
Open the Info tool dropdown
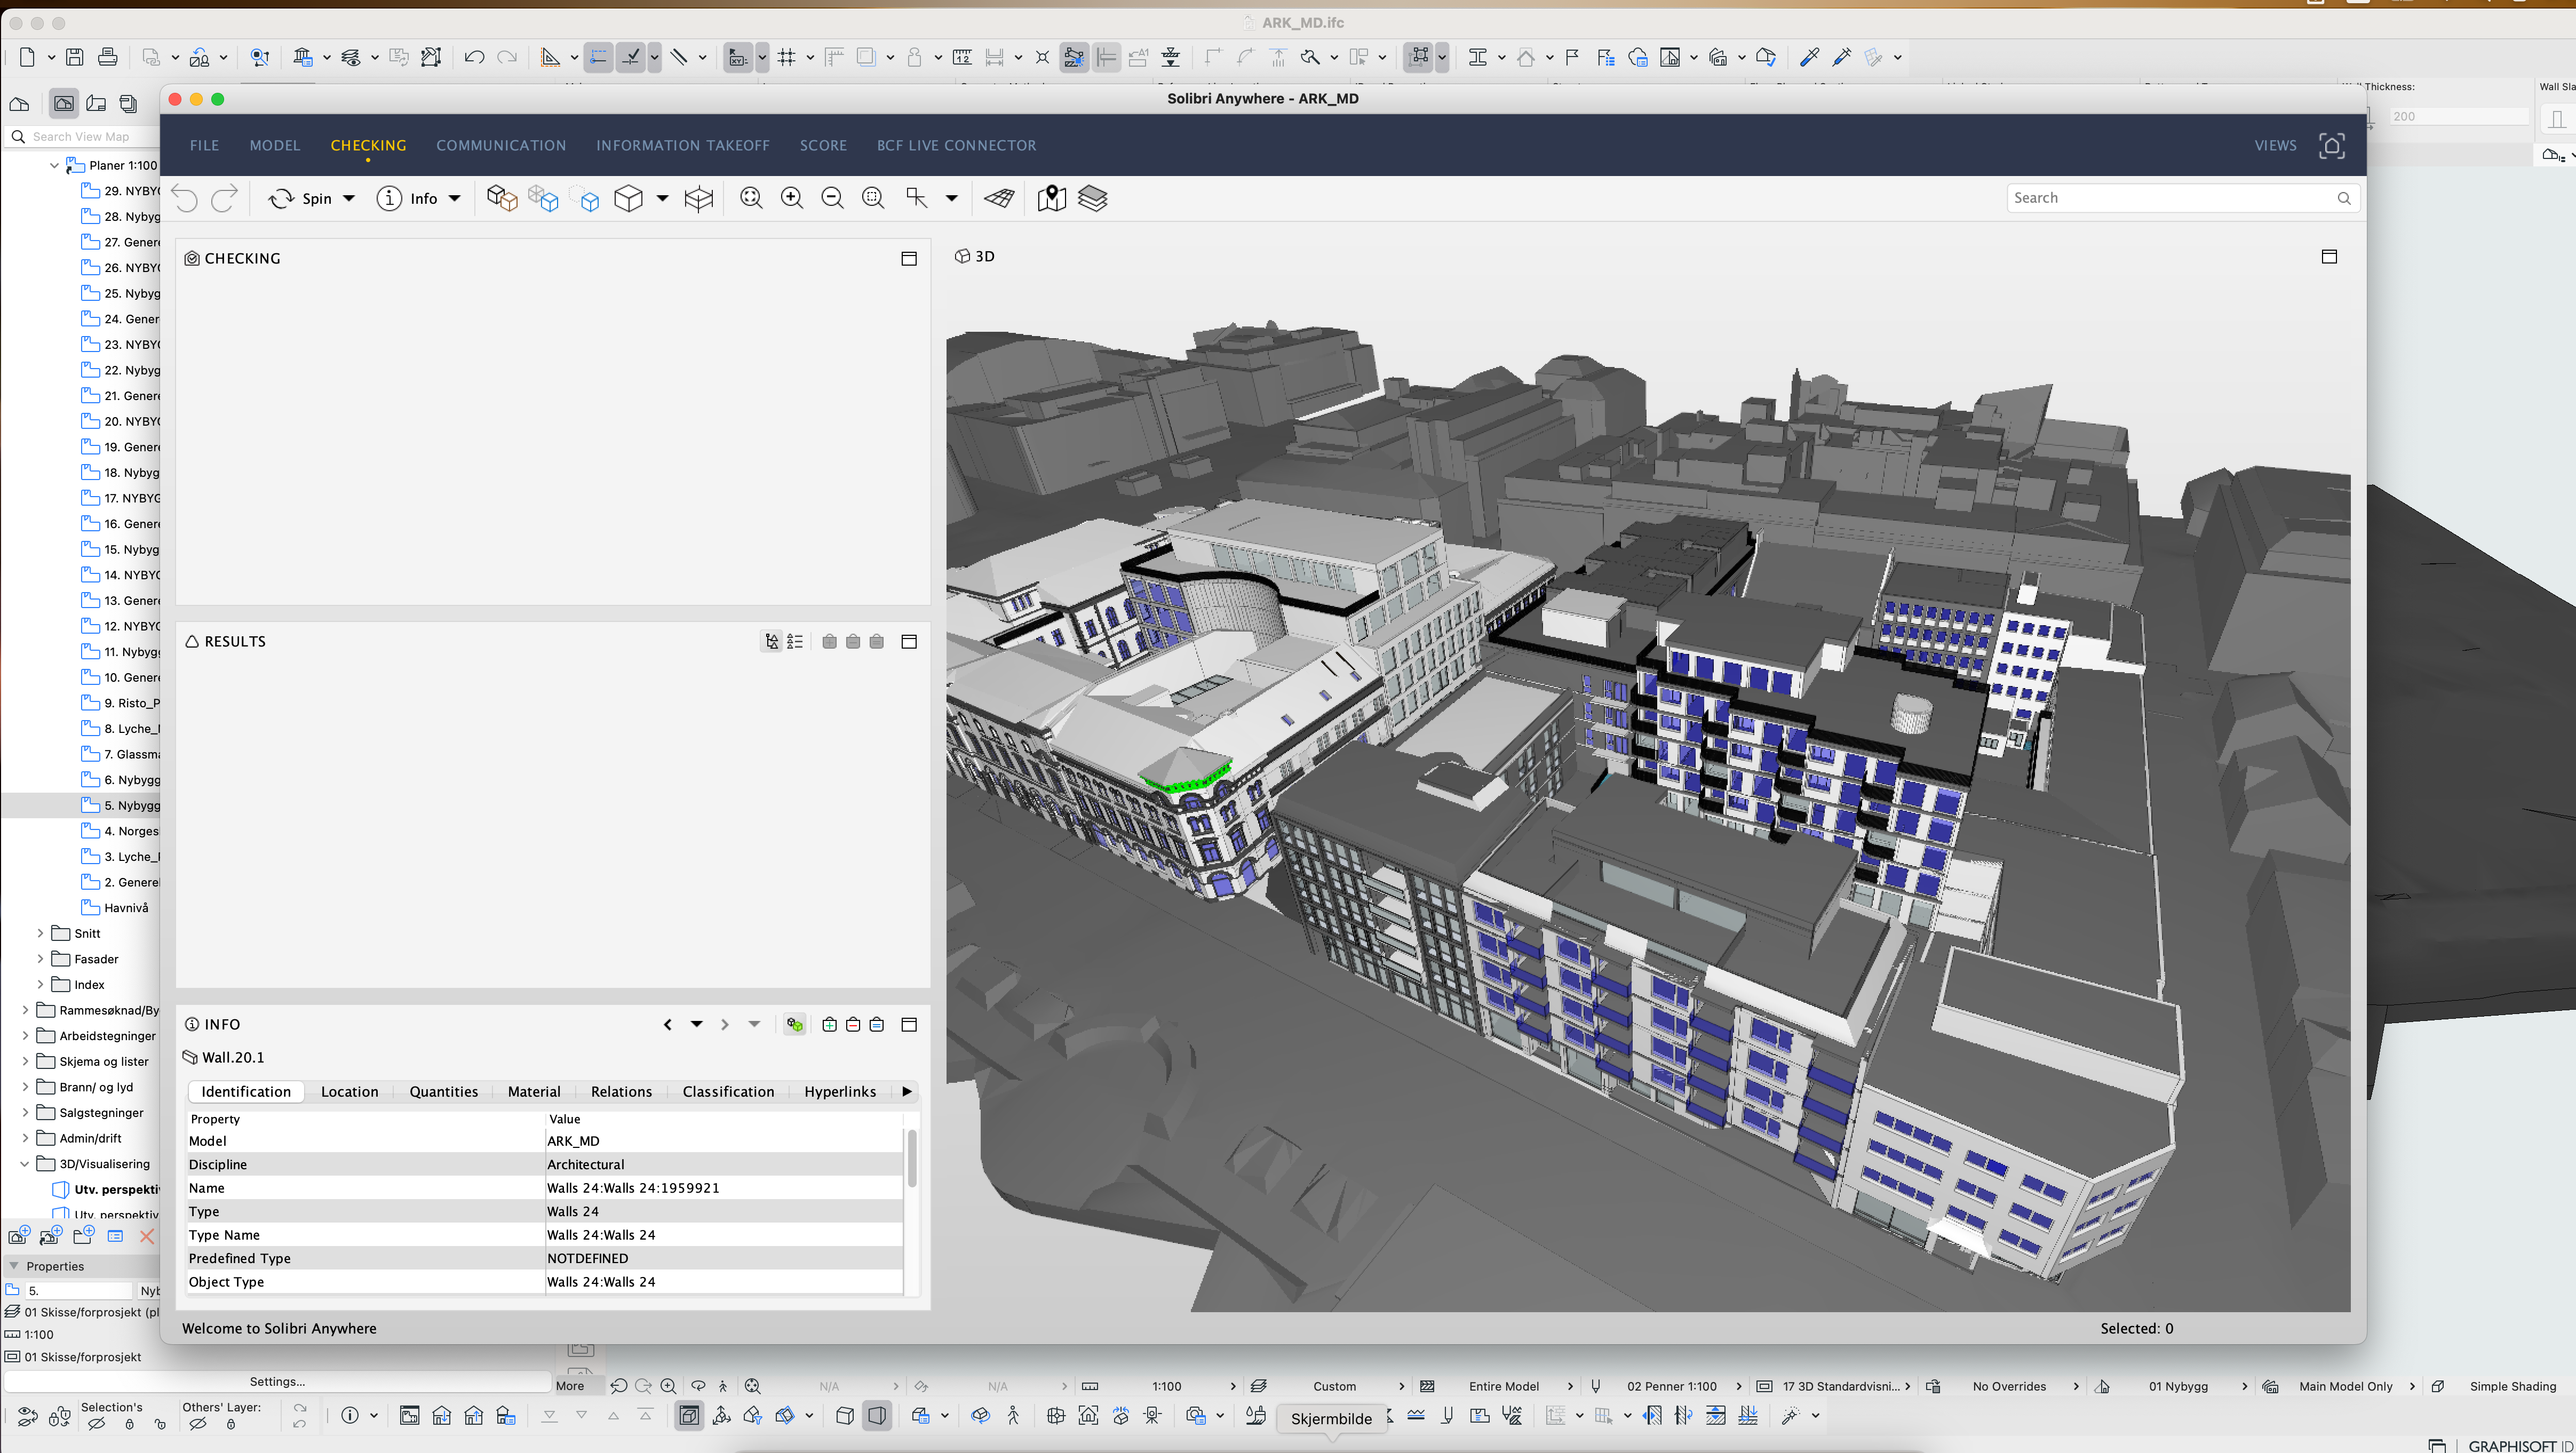pyautogui.click(x=455, y=198)
